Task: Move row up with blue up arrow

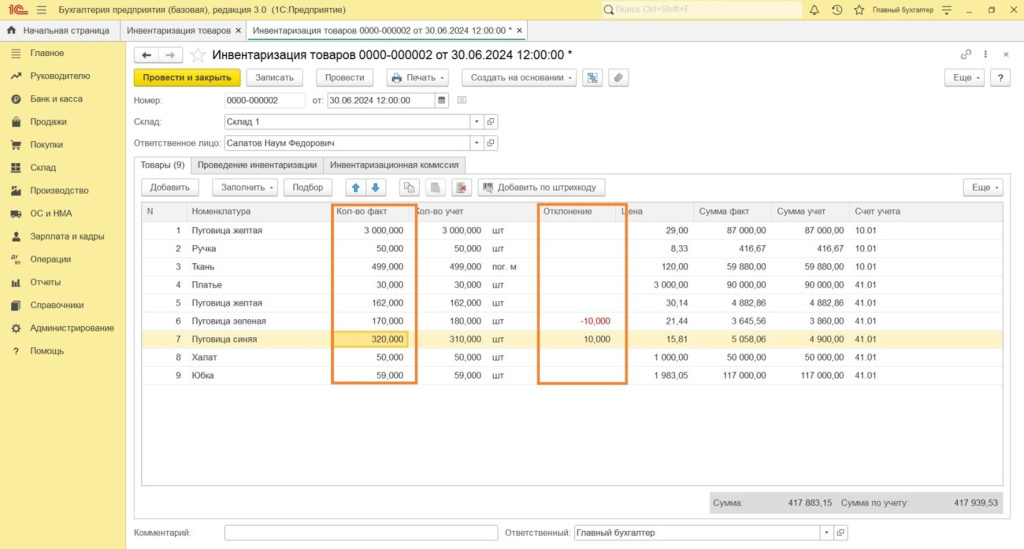Action: (355, 187)
